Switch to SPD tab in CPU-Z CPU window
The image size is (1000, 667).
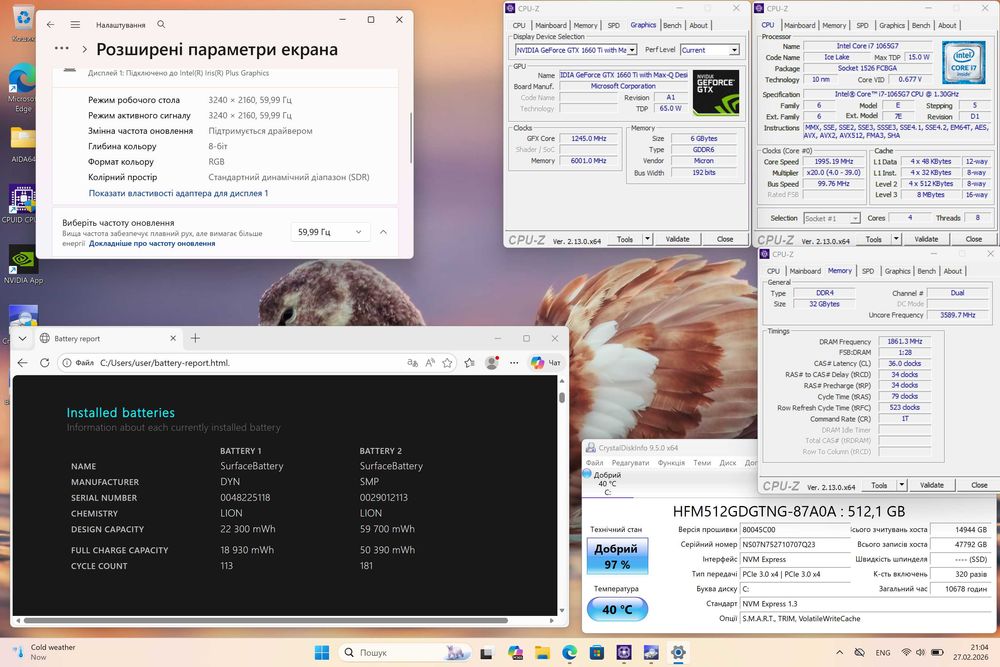862,26
